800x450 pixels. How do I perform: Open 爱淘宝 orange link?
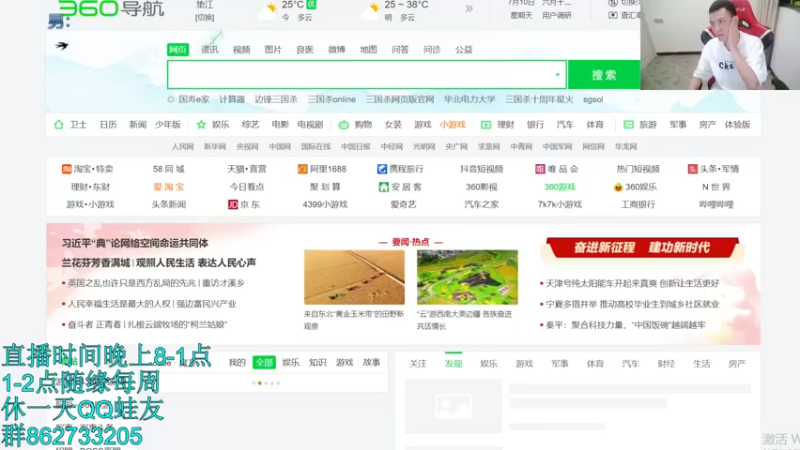point(168,187)
